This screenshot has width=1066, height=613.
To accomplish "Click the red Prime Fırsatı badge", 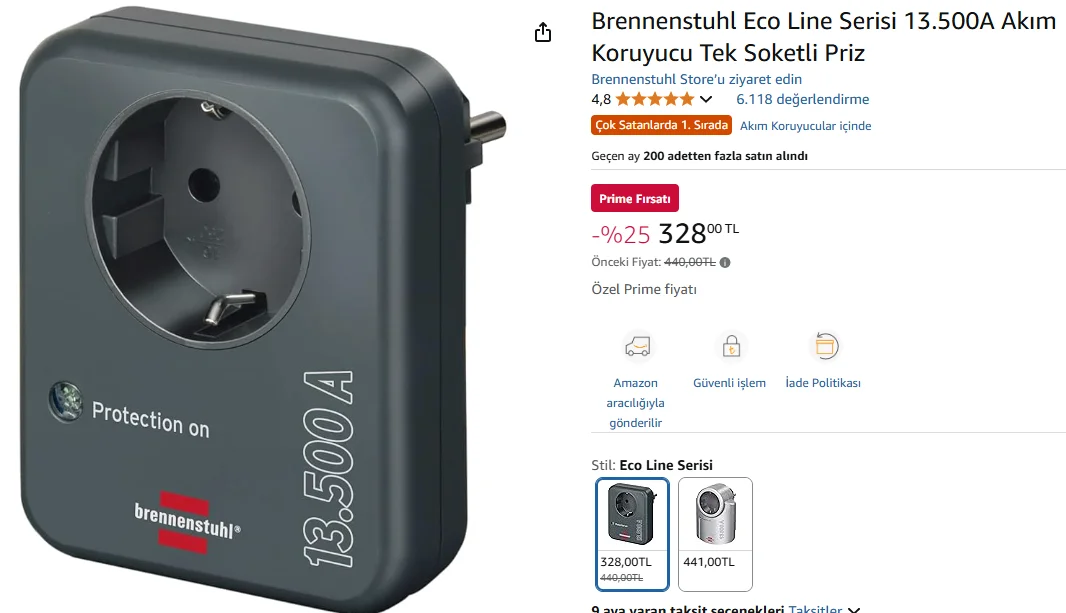I will pos(635,198).
